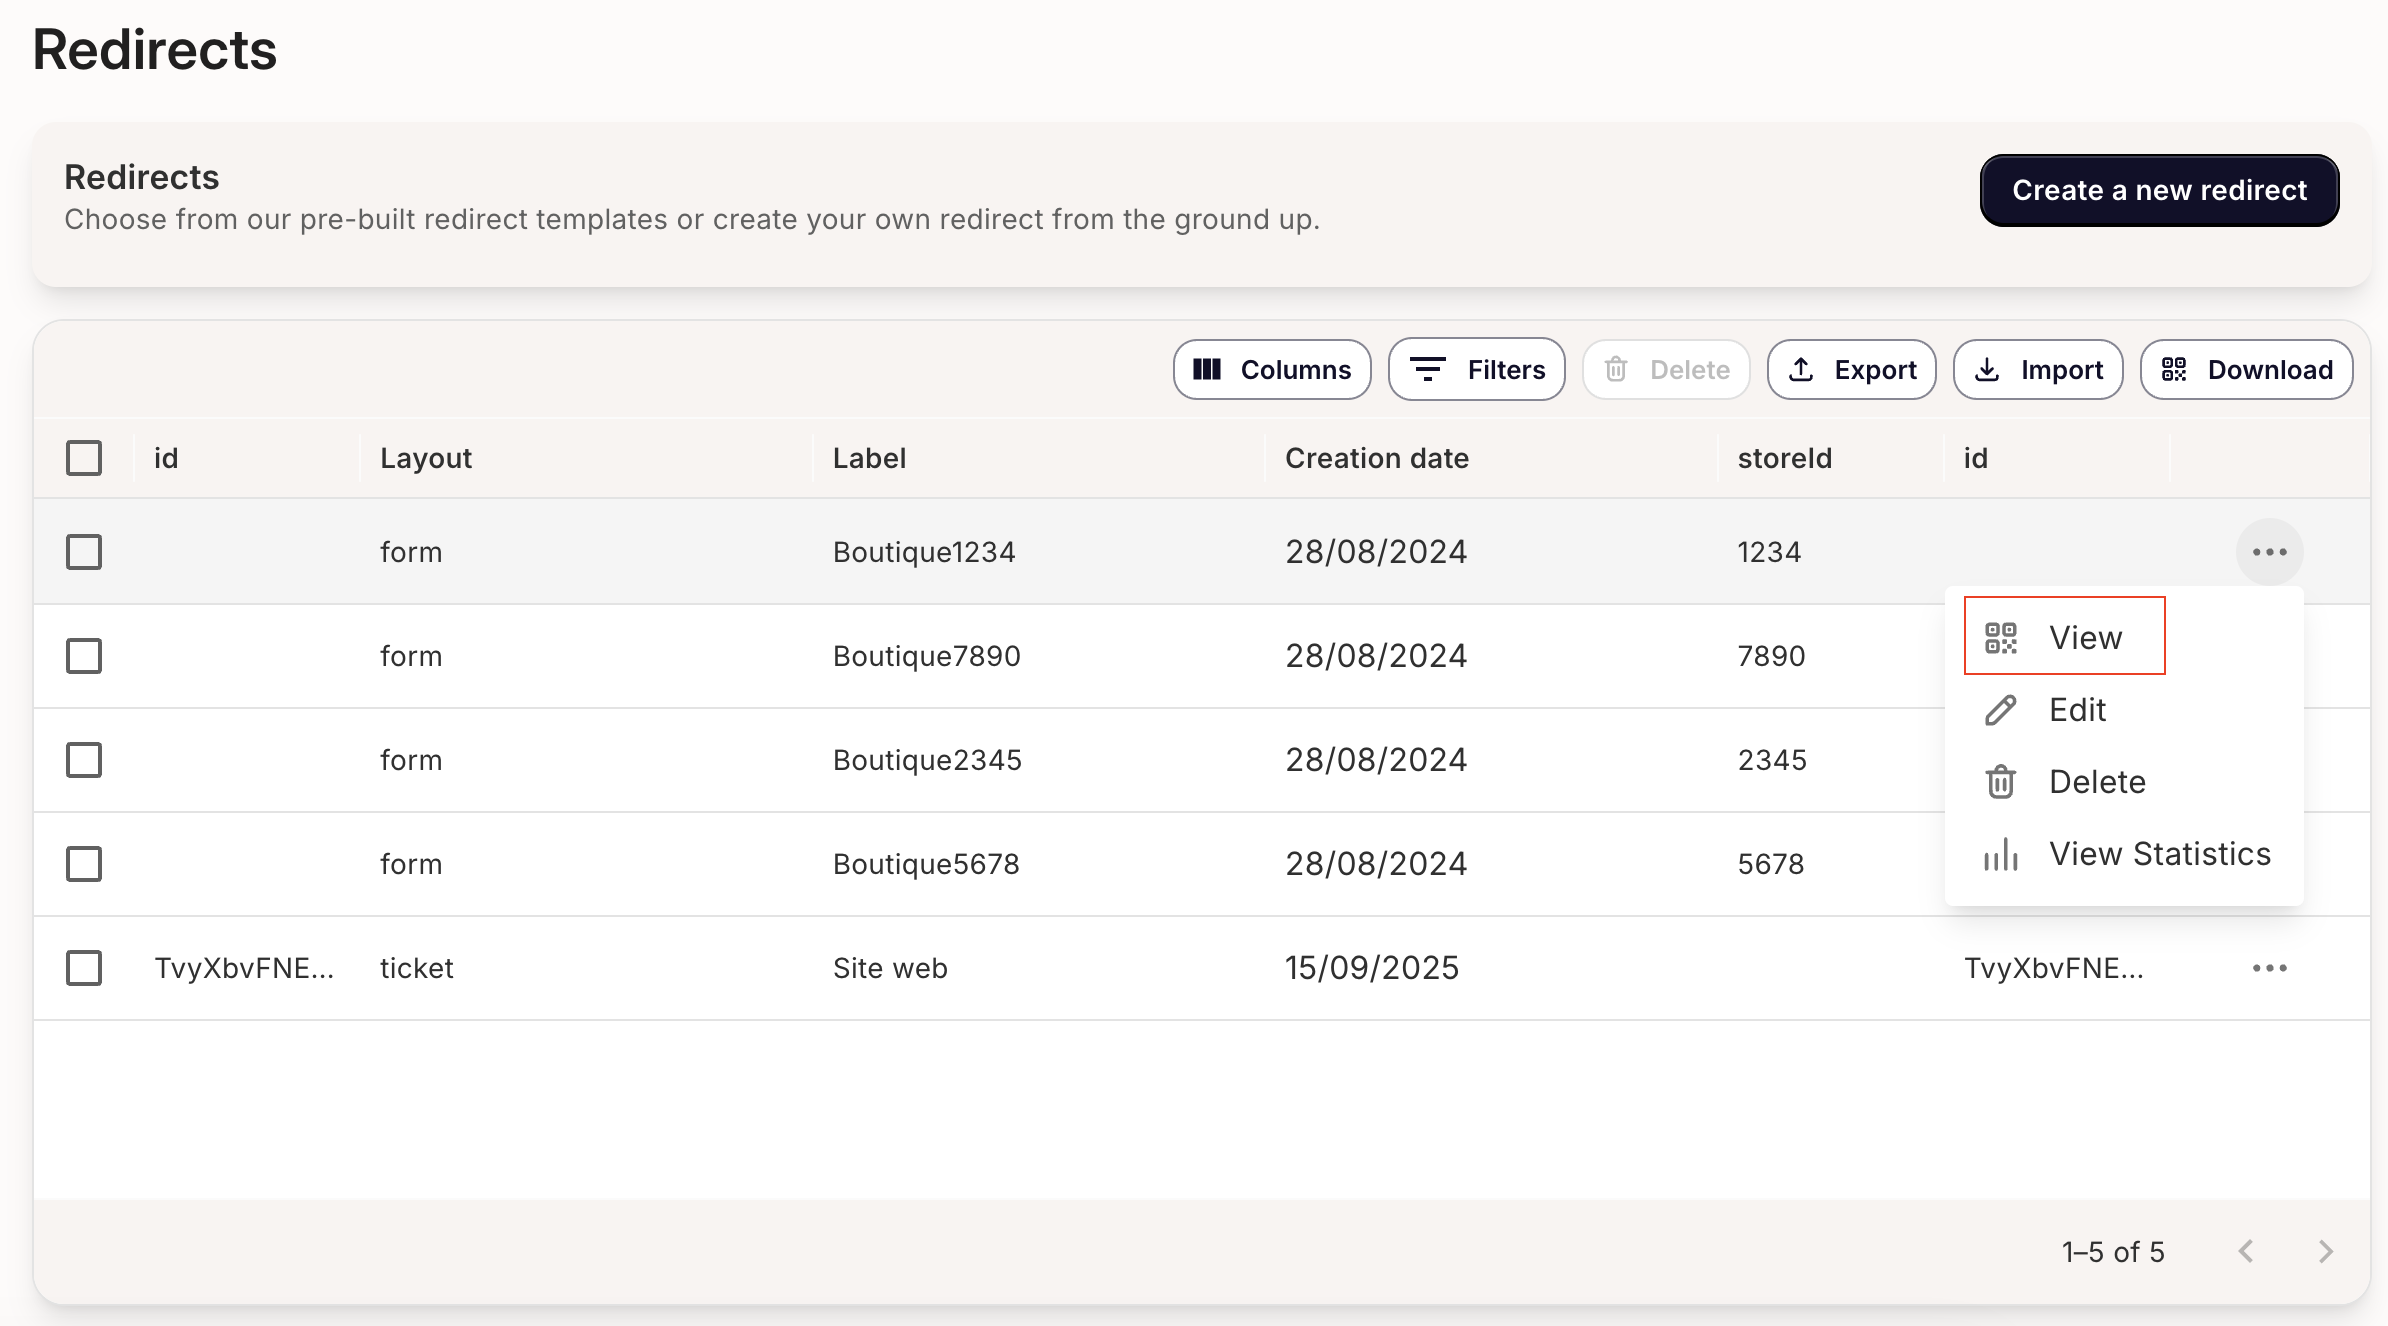Click the pencil icon next to Edit
This screenshot has width=2388, height=1326.
[x=2000, y=710]
